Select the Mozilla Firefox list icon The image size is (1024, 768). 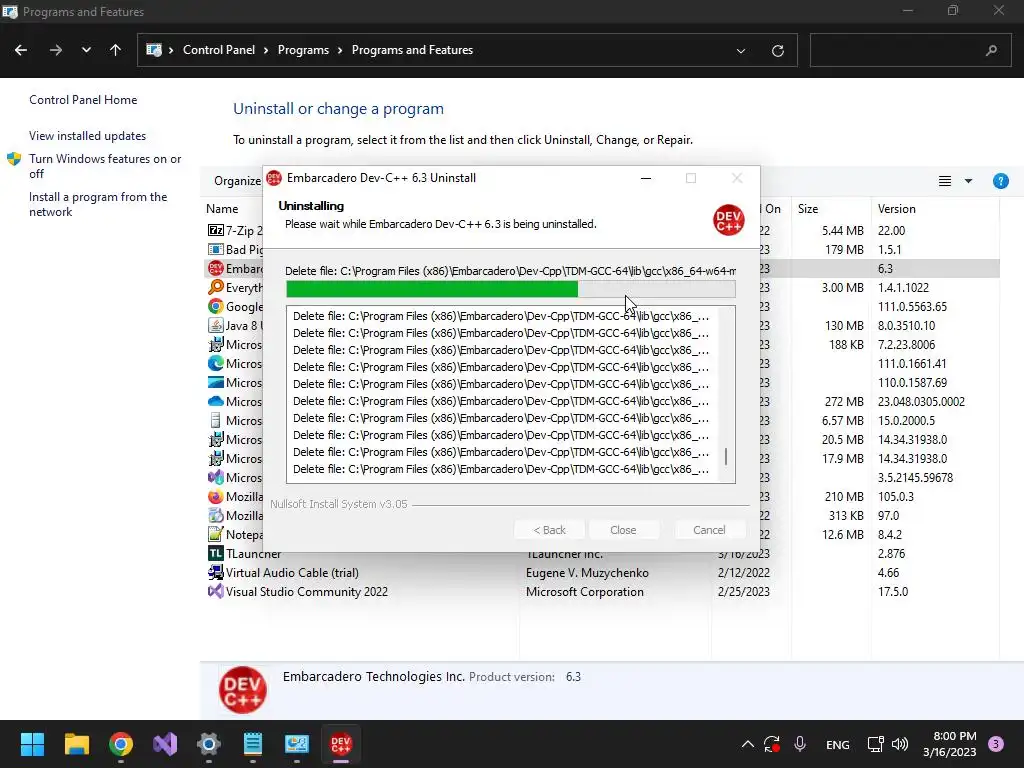tap(216, 496)
